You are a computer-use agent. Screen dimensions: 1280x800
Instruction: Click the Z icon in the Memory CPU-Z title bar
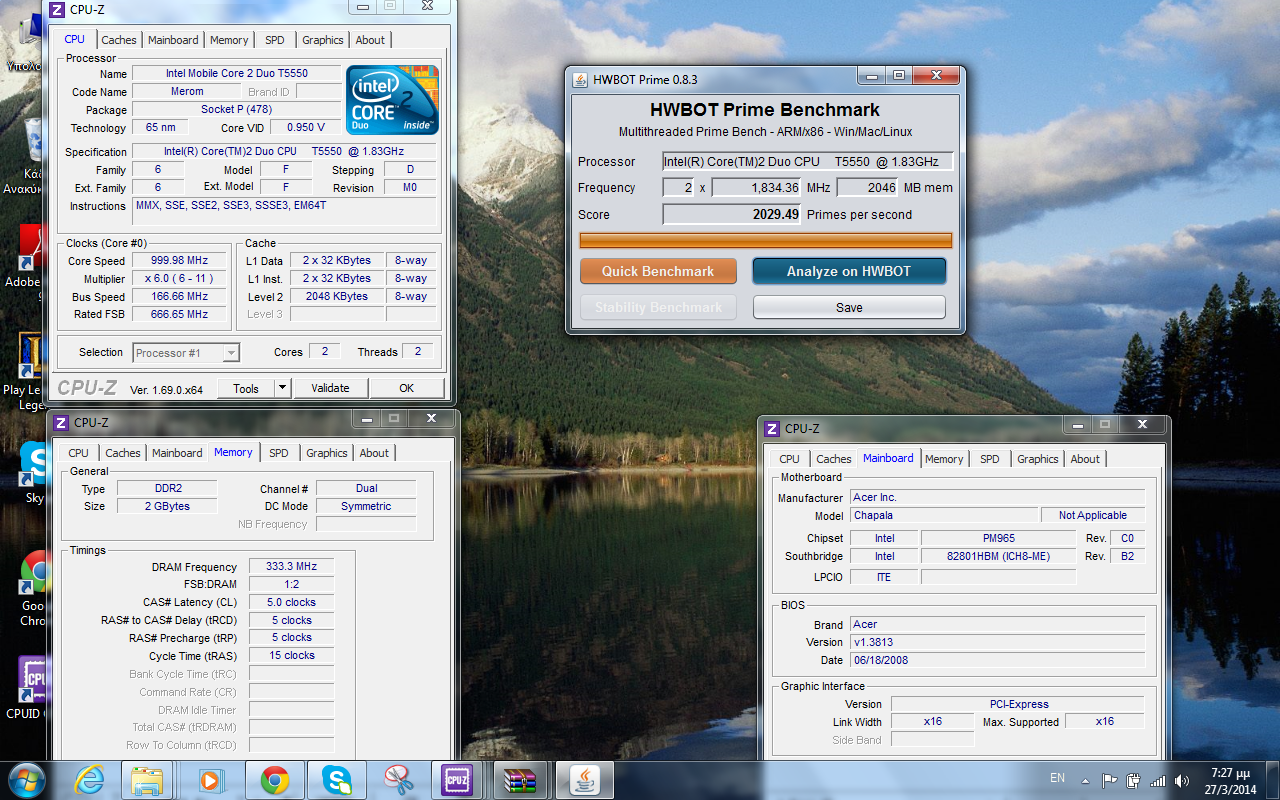pos(60,422)
